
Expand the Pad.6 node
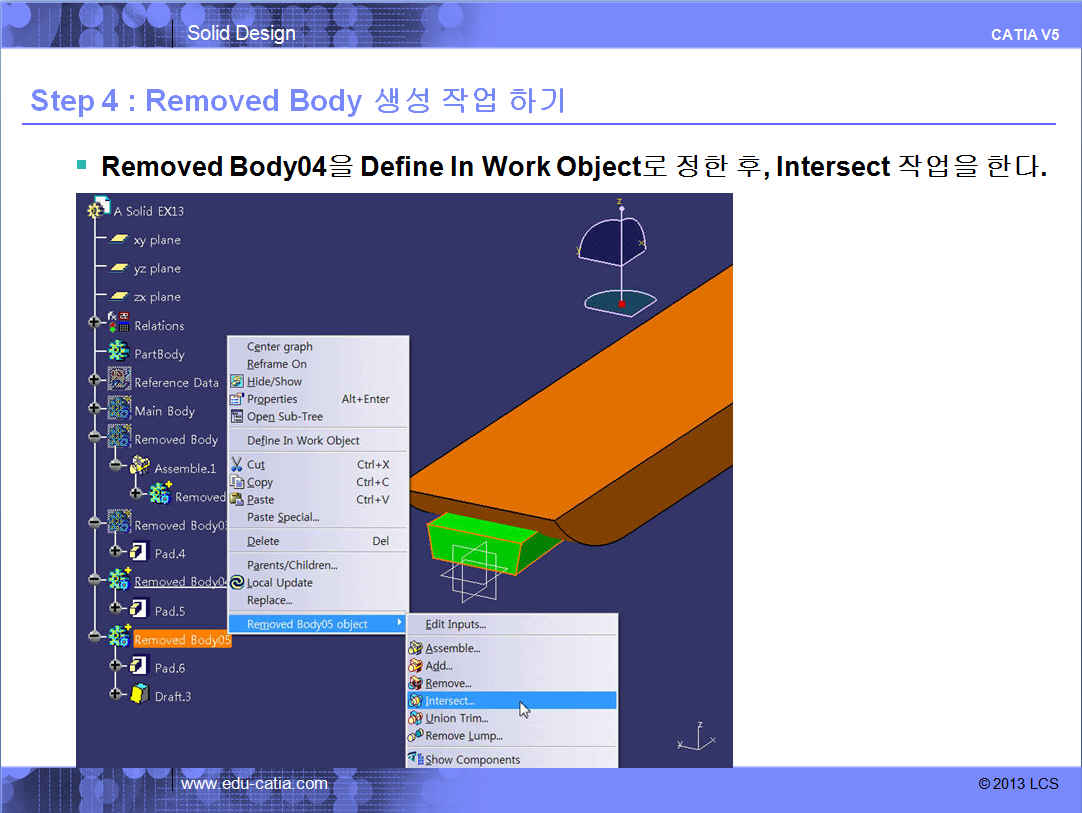tap(115, 665)
